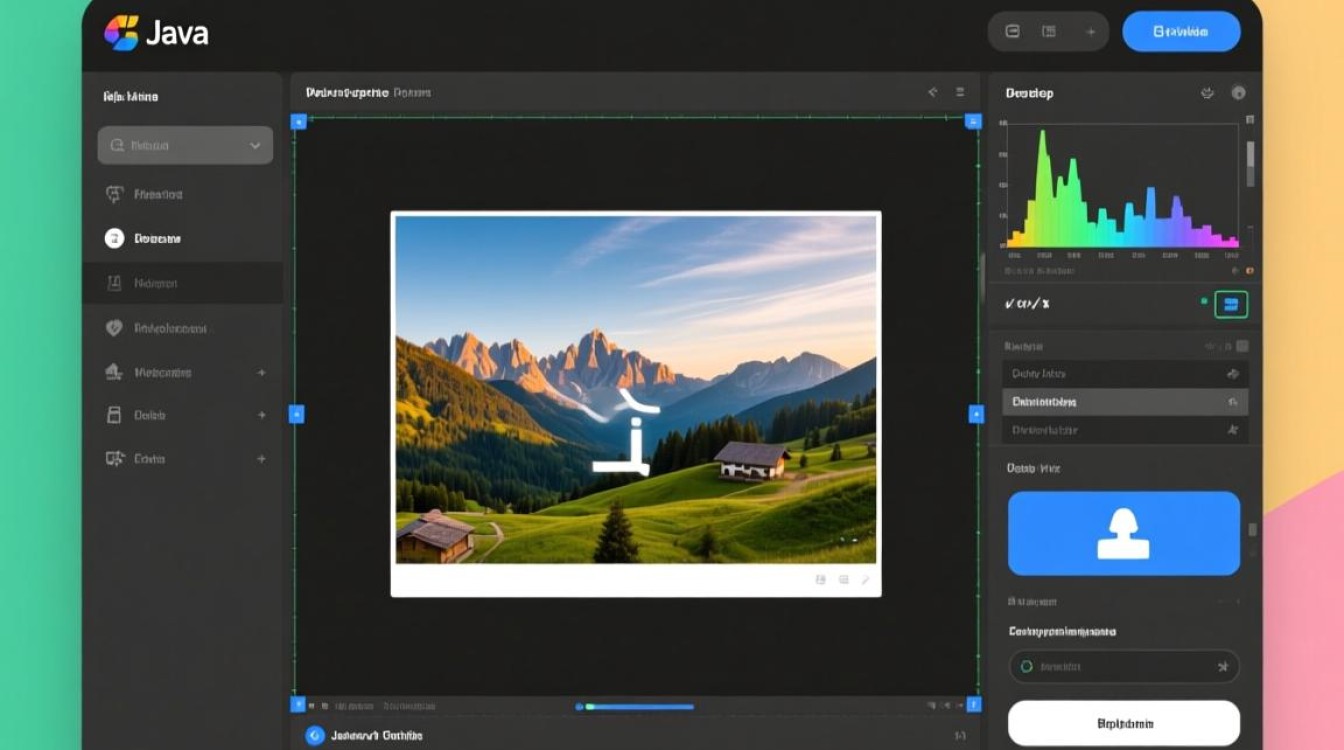Click the back arrow icon above canvas

(932, 92)
